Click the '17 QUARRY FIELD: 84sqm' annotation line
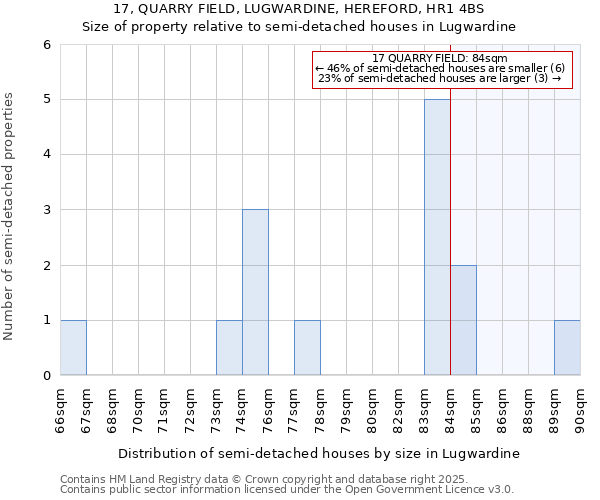Image resolution: width=600 pixels, height=500 pixels. click(440, 58)
